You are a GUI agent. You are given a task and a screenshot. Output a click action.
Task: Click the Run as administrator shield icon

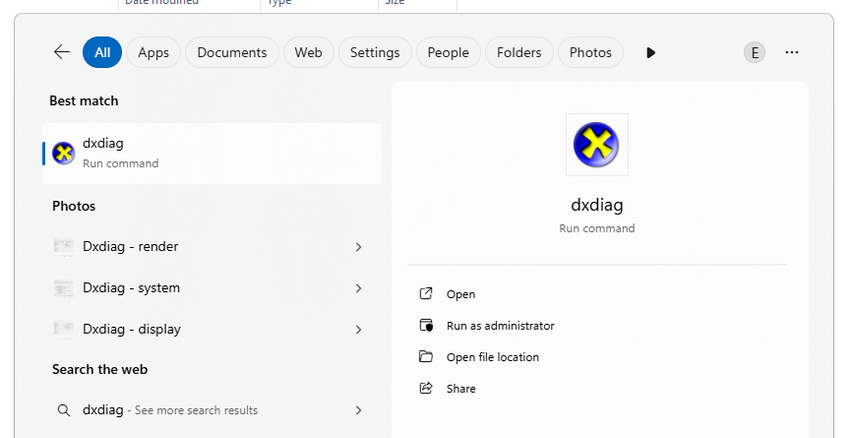click(x=427, y=325)
